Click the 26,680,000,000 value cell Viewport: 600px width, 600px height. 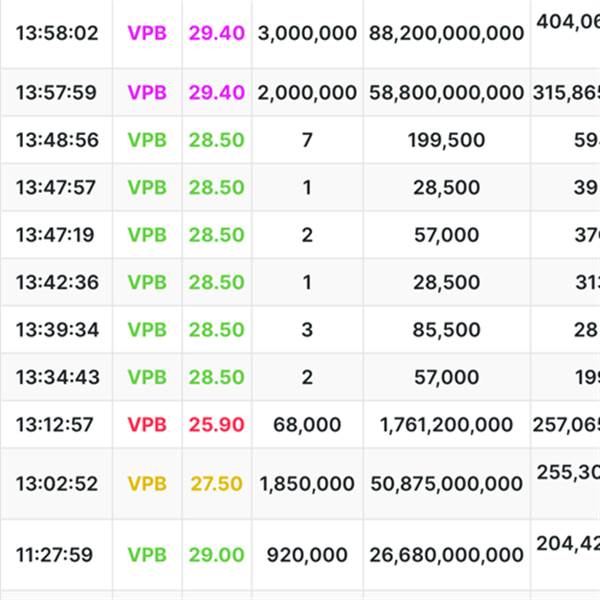446,555
